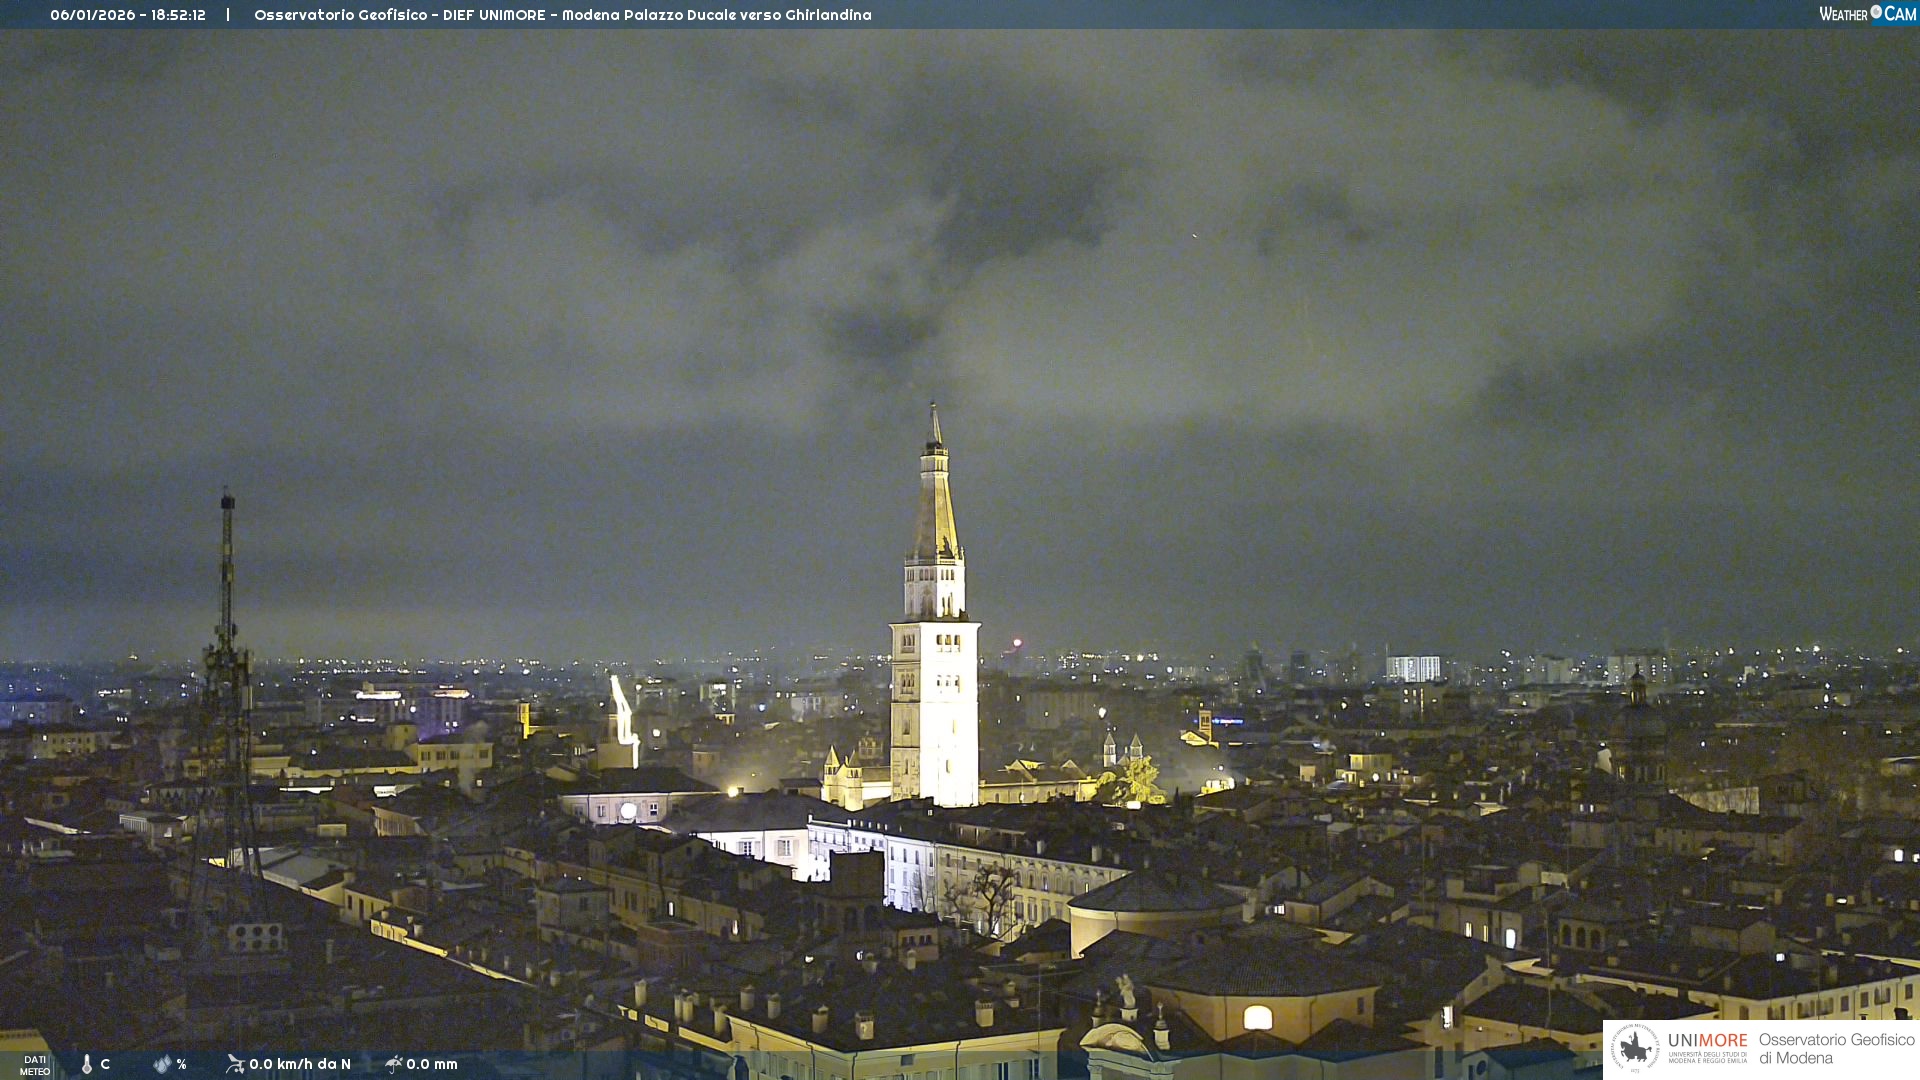
Task: Click the humidity water drops icon
Action: click(162, 1064)
